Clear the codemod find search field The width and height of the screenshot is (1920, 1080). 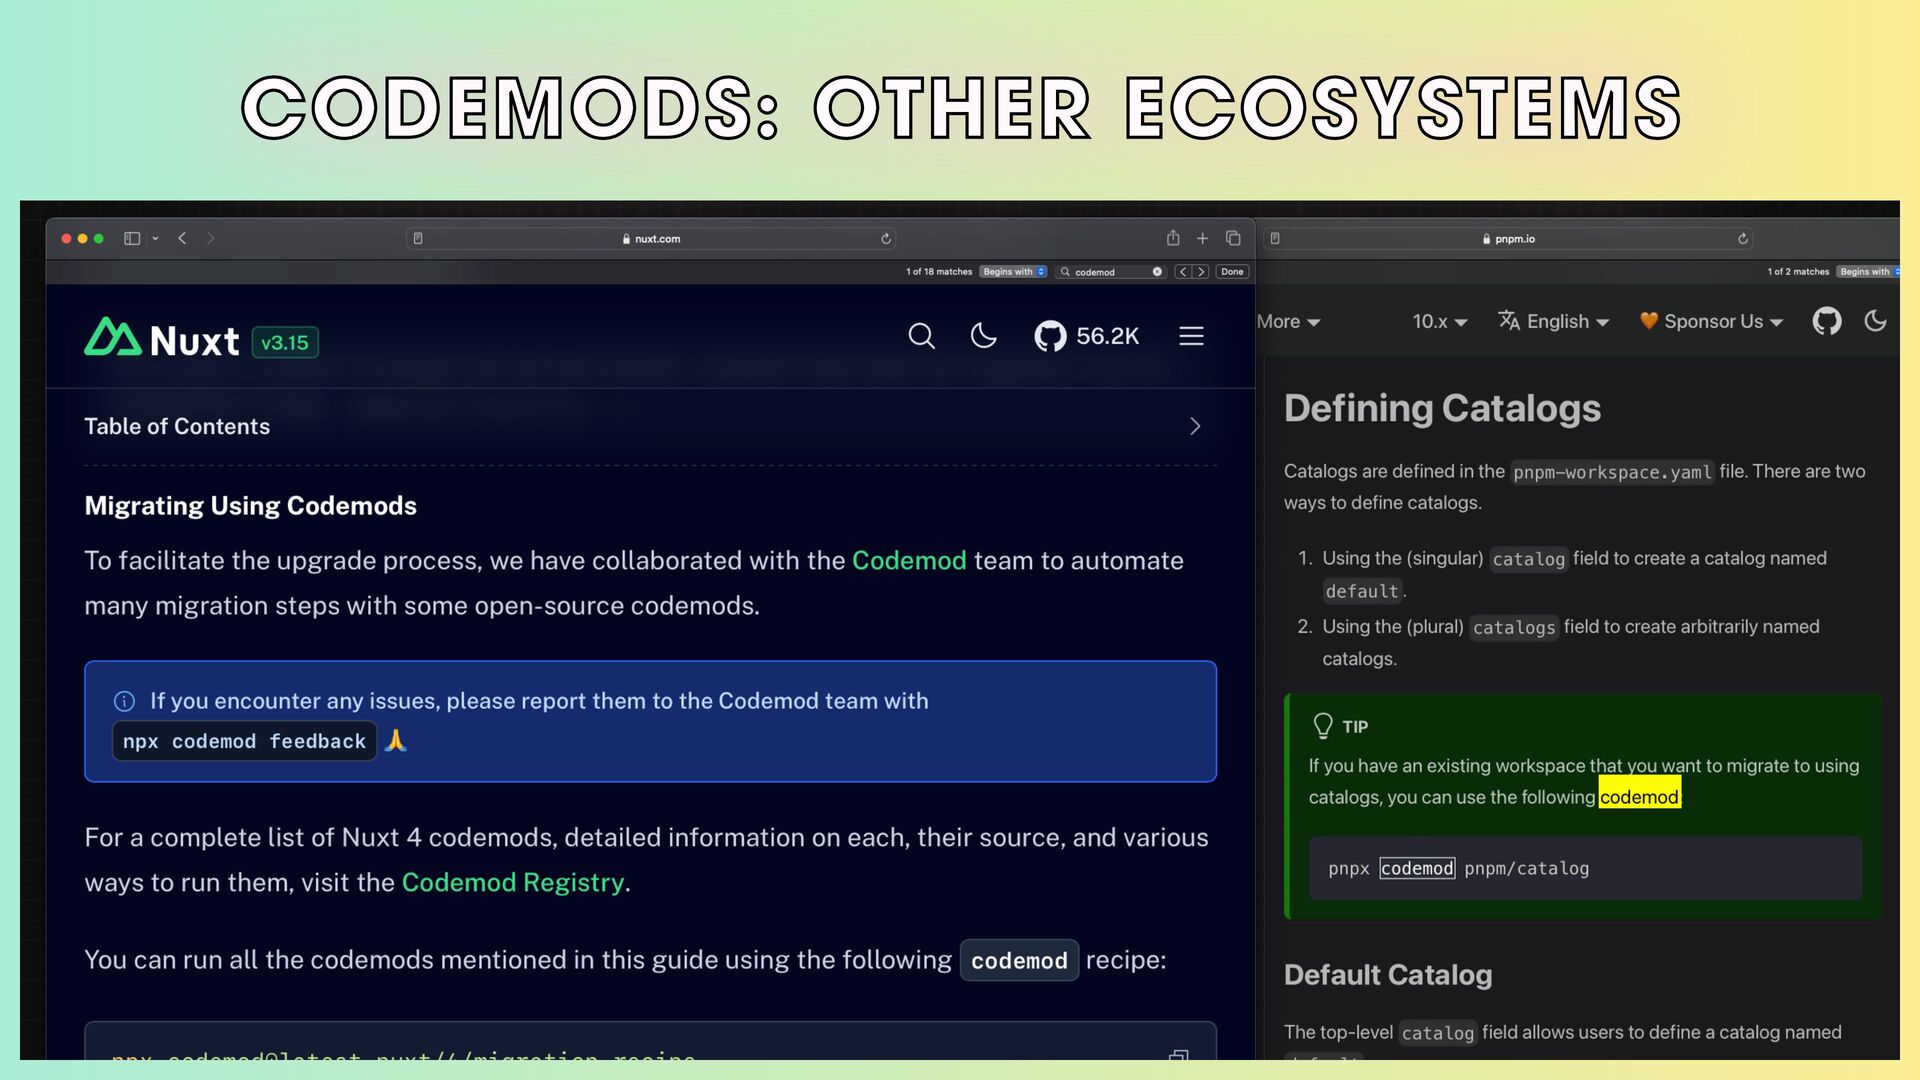pyautogui.click(x=1157, y=272)
